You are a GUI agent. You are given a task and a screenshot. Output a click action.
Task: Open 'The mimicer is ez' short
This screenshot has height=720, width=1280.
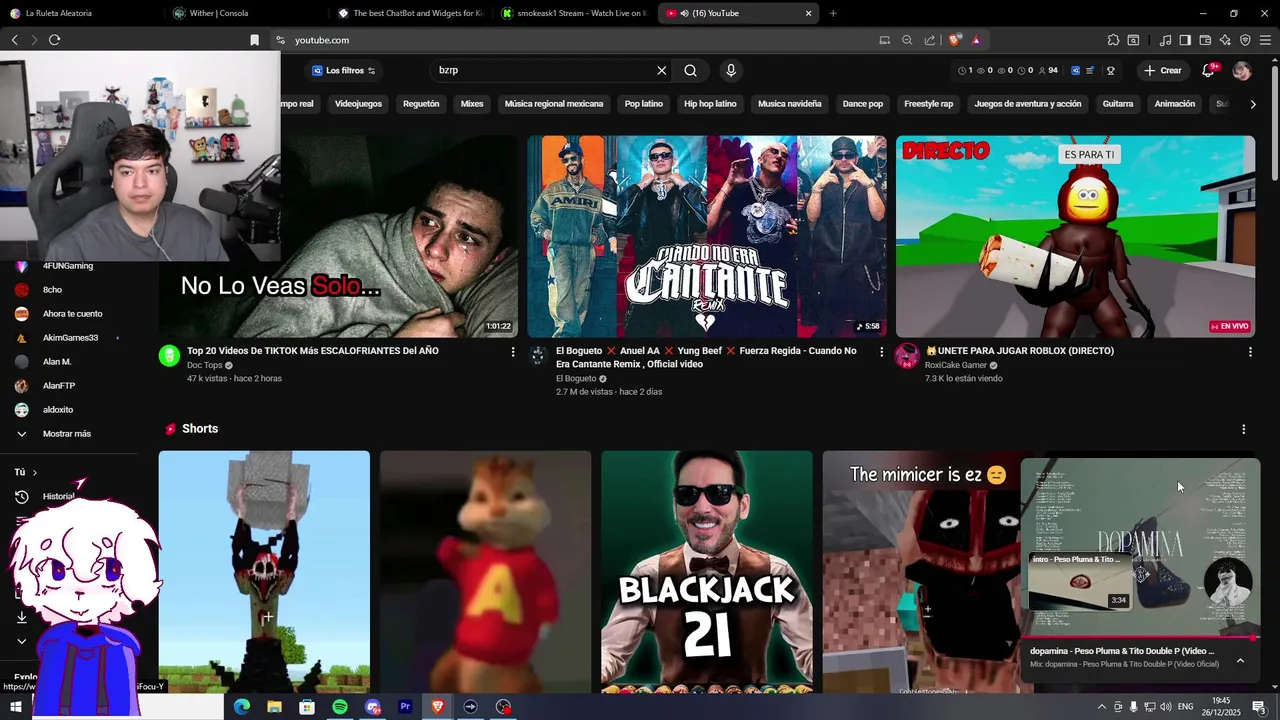(920, 570)
